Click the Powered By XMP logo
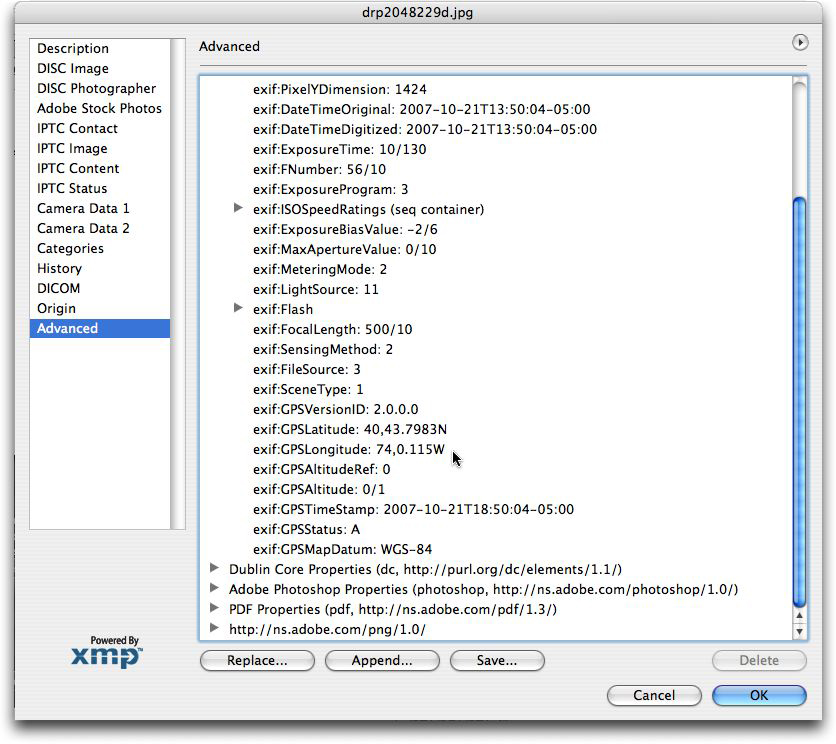The height and width of the screenshot is (744, 836). click(x=107, y=651)
